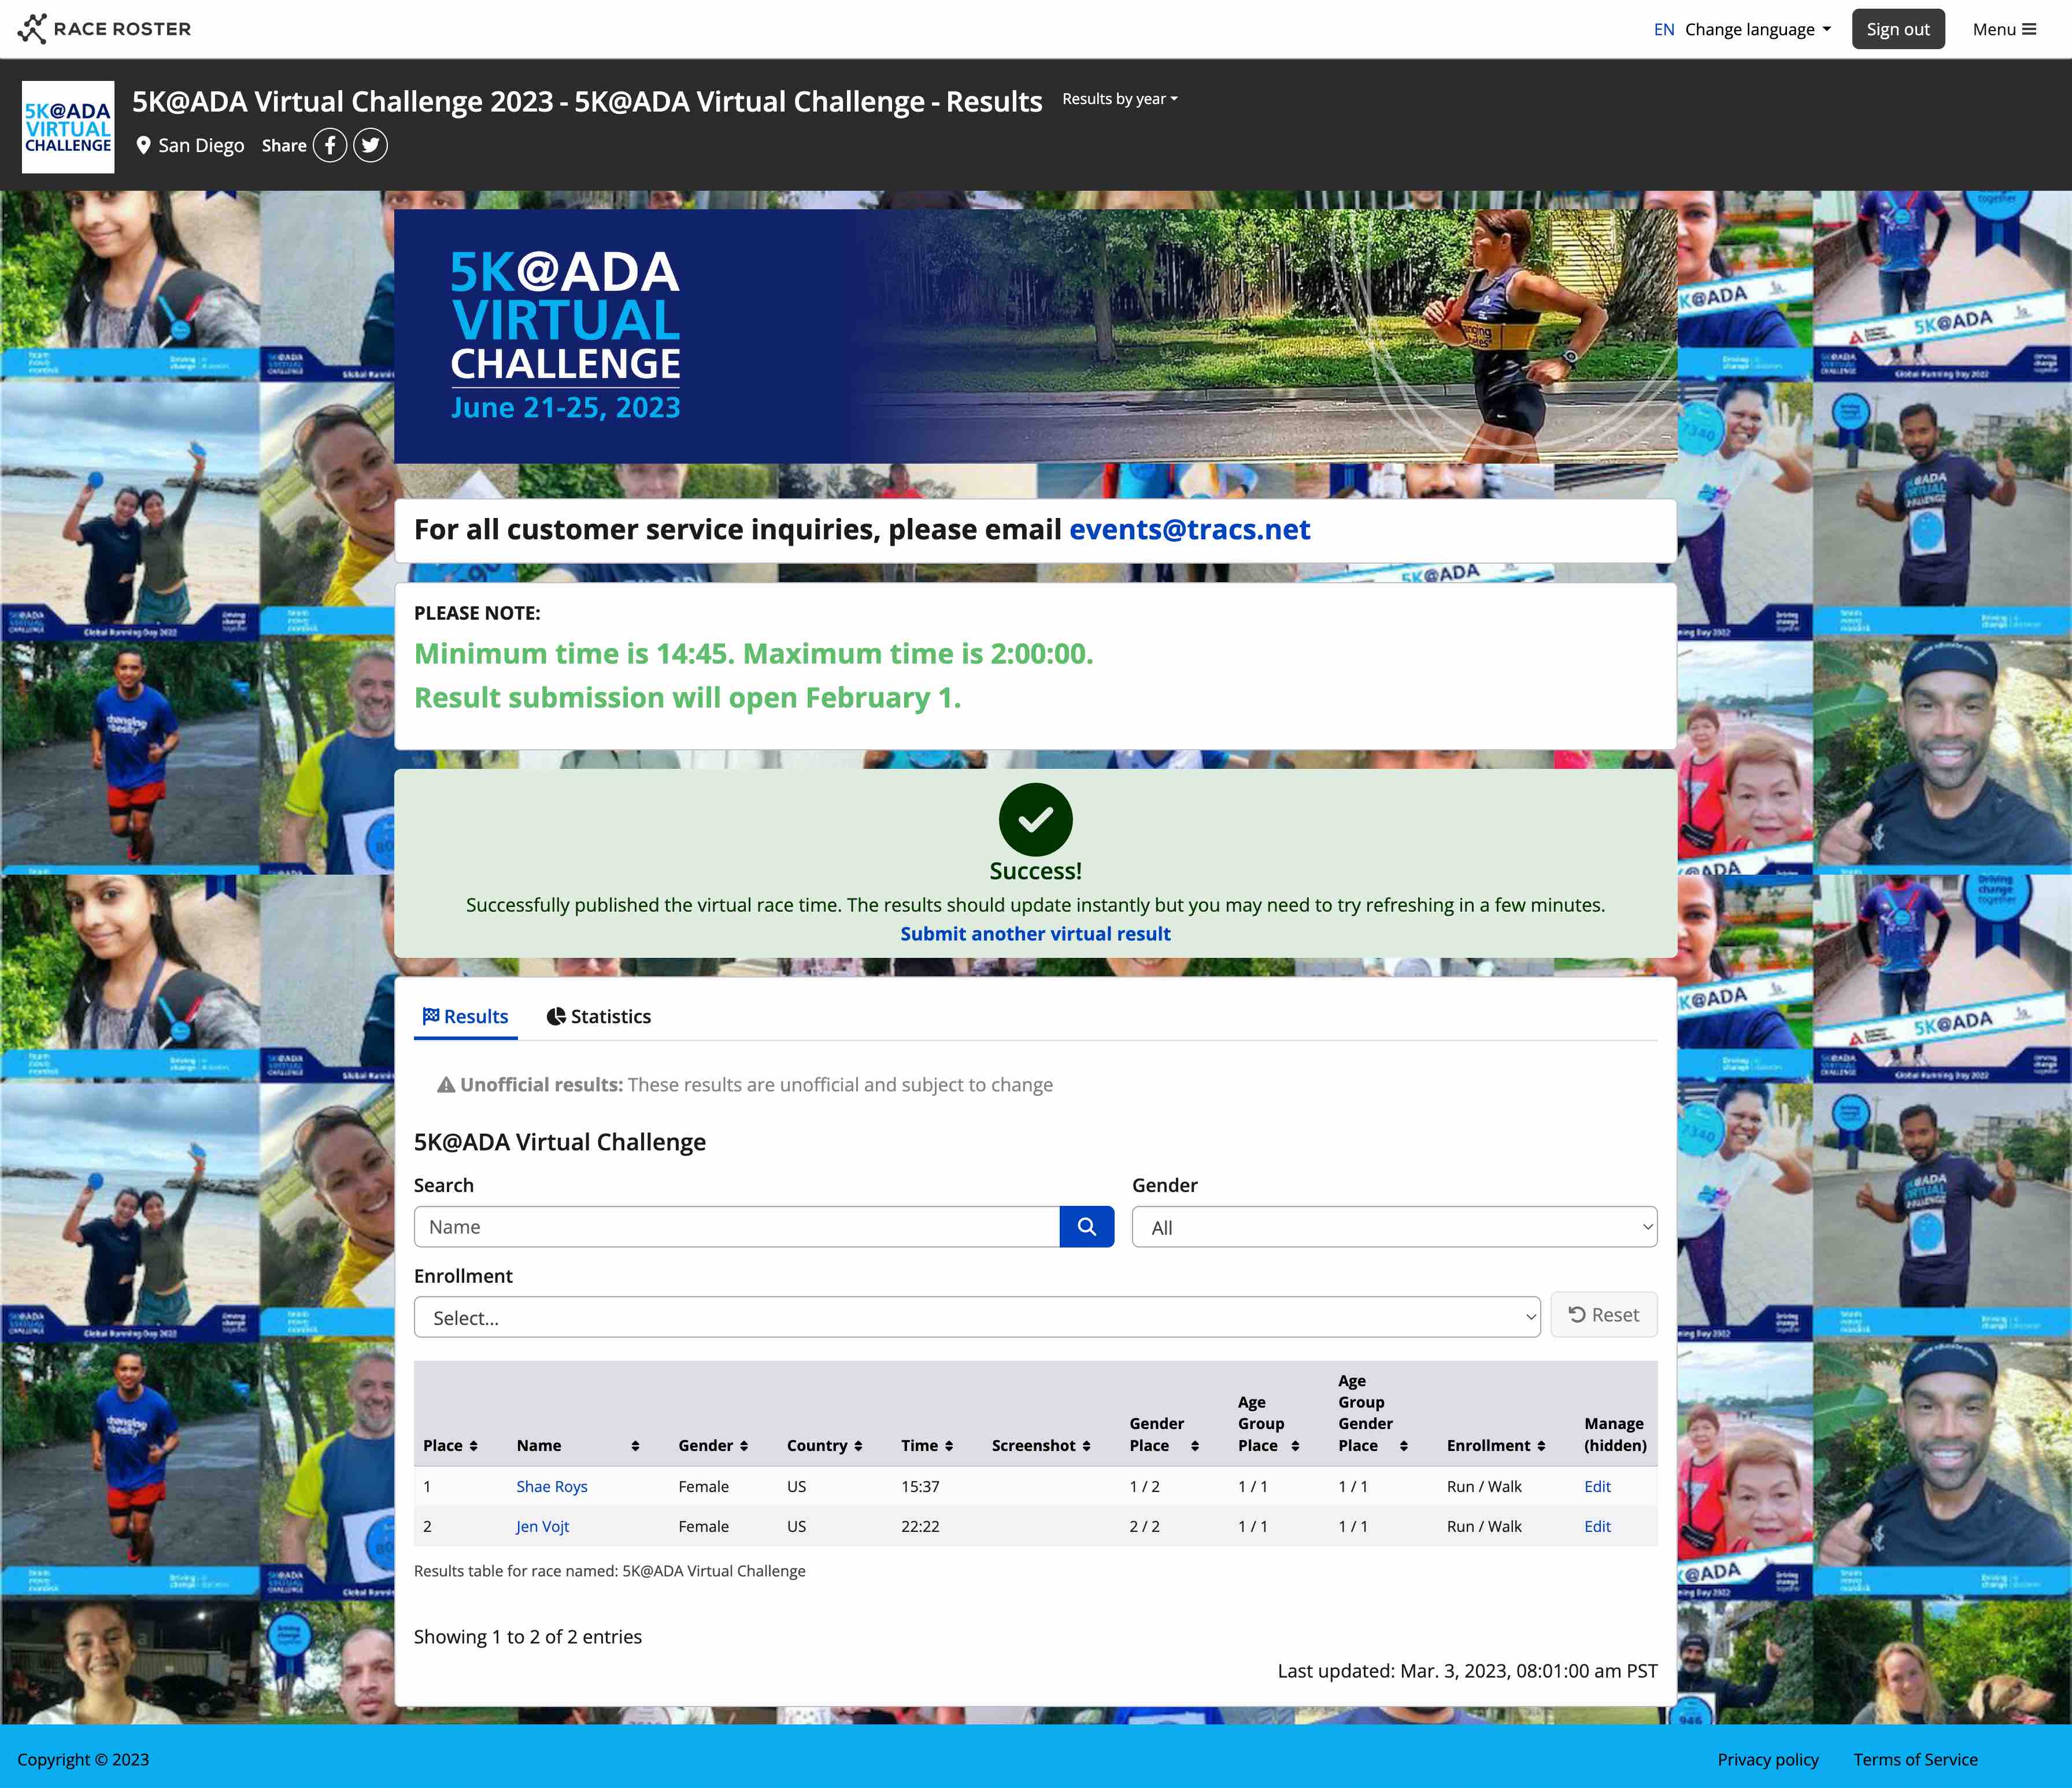
Task: Expand Results by year dropdown
Action: click(1119, 99)
